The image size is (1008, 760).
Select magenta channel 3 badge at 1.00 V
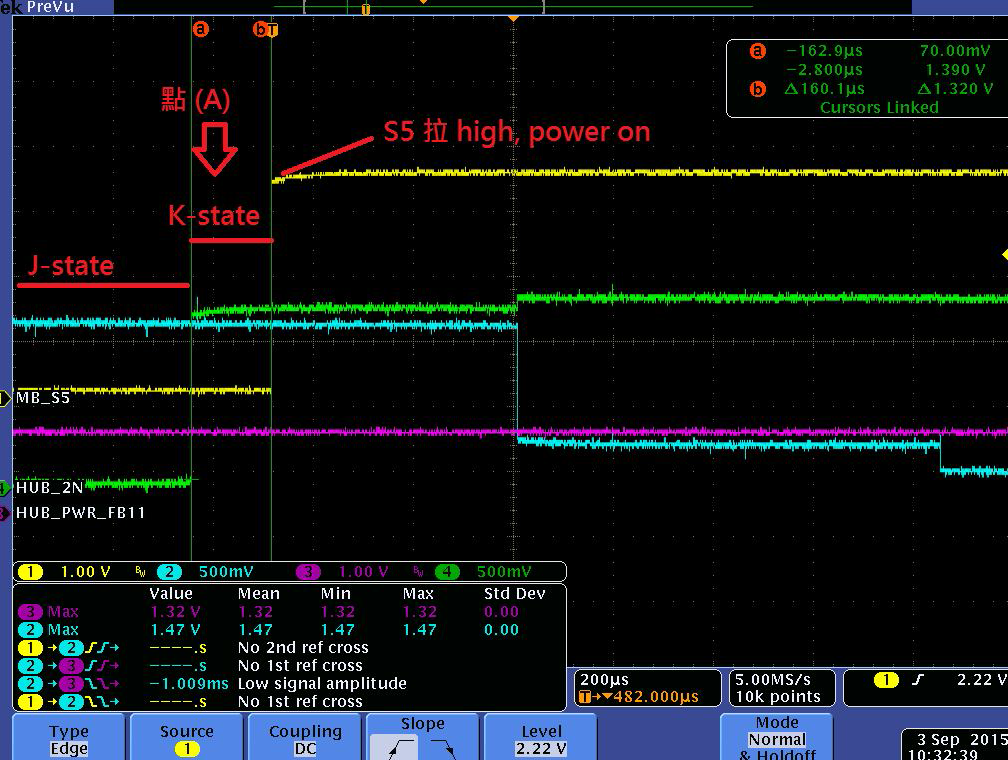click(308, 572)
